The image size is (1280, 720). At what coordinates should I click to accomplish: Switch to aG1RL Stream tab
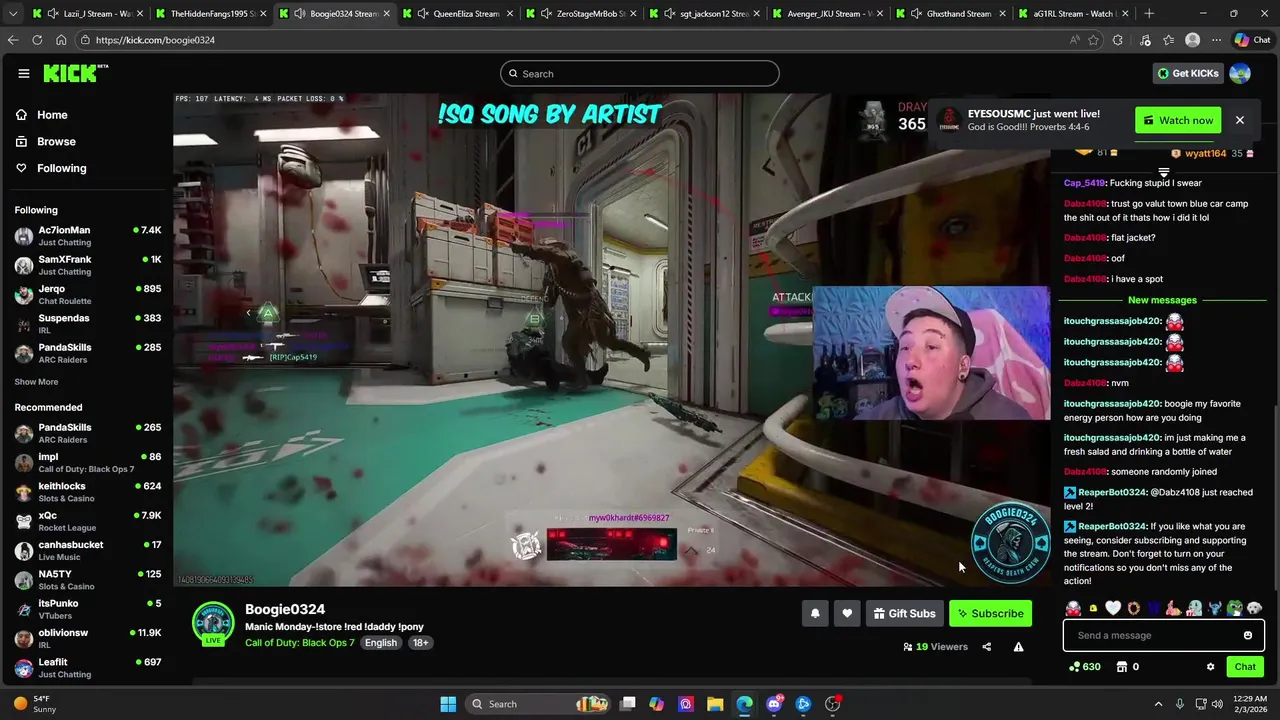[1074, 14]
